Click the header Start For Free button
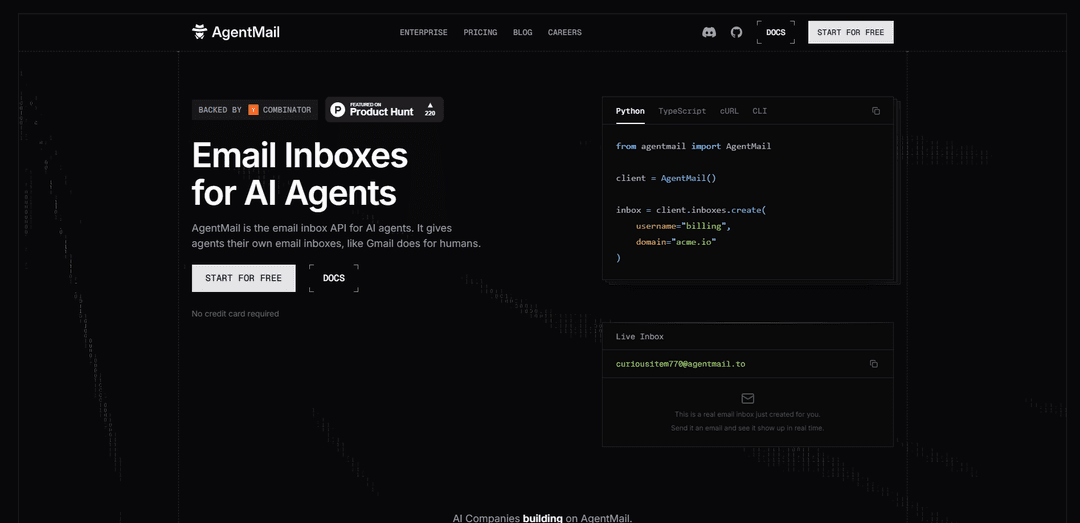 pyautogui.click(x=851, y=32)
